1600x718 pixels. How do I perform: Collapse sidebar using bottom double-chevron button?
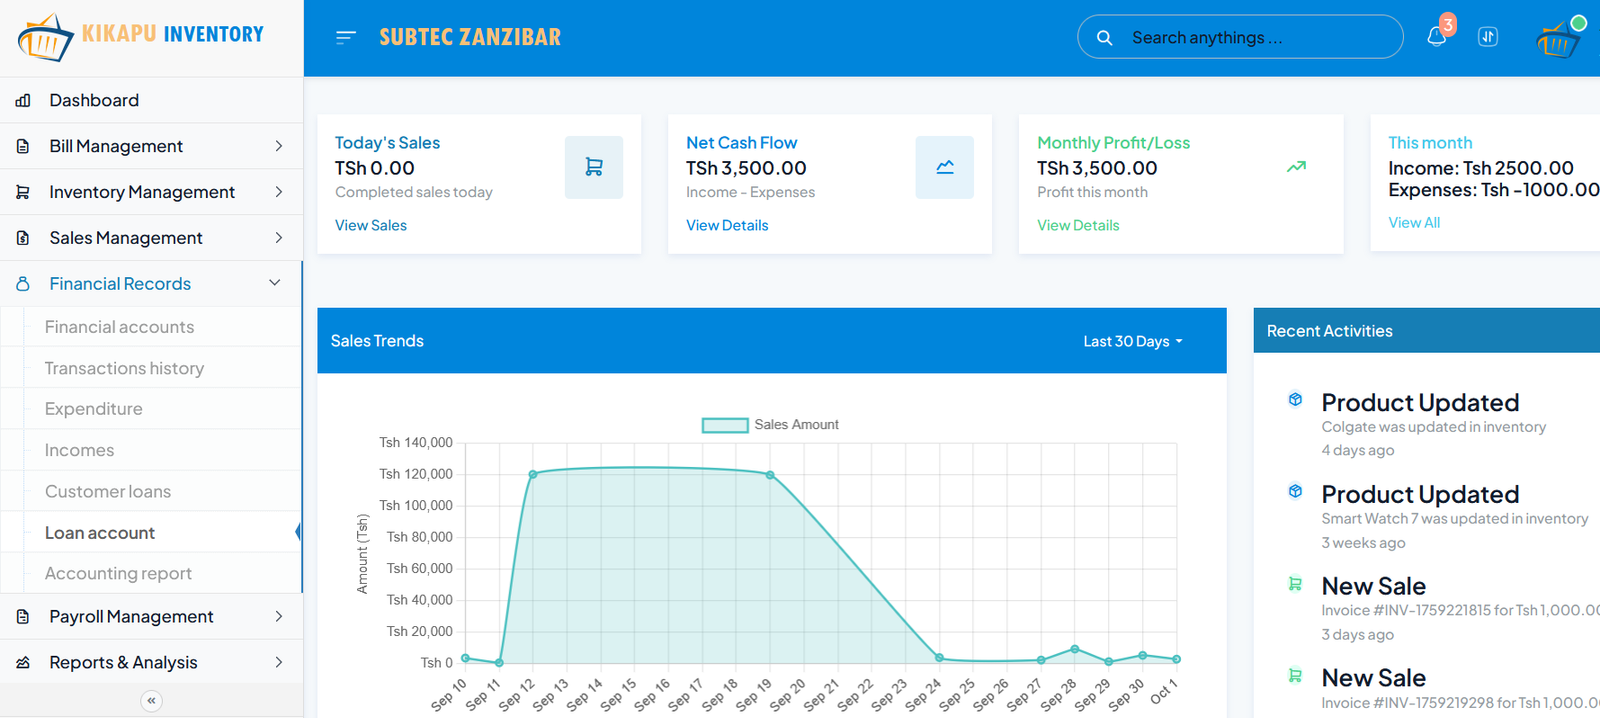(x=151, y=700)
